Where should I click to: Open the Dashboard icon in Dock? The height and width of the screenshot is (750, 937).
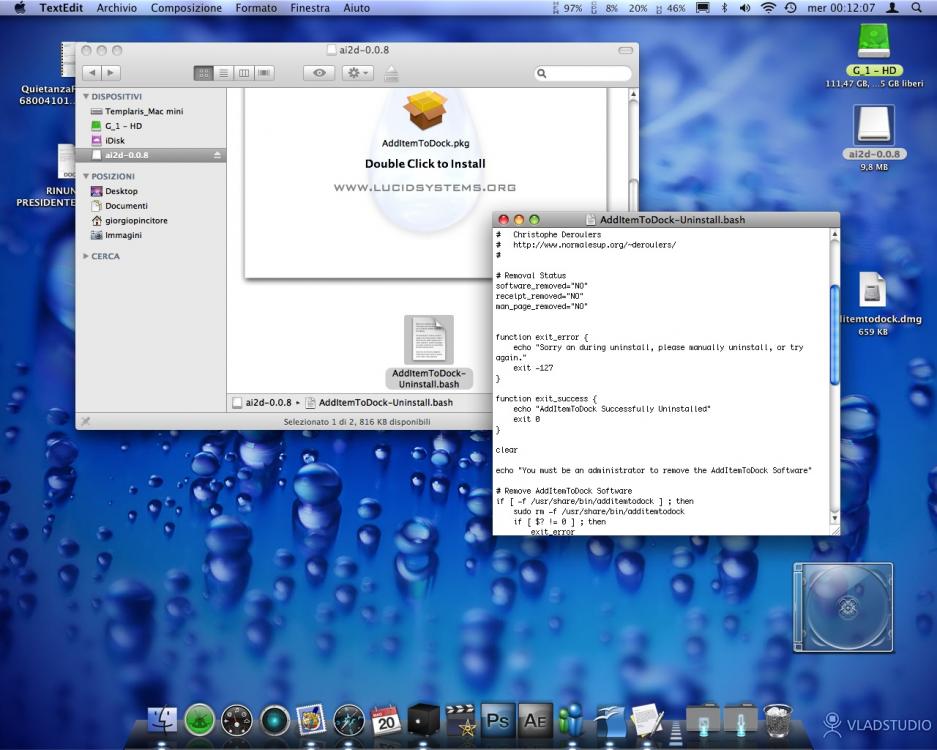point(237,720)
